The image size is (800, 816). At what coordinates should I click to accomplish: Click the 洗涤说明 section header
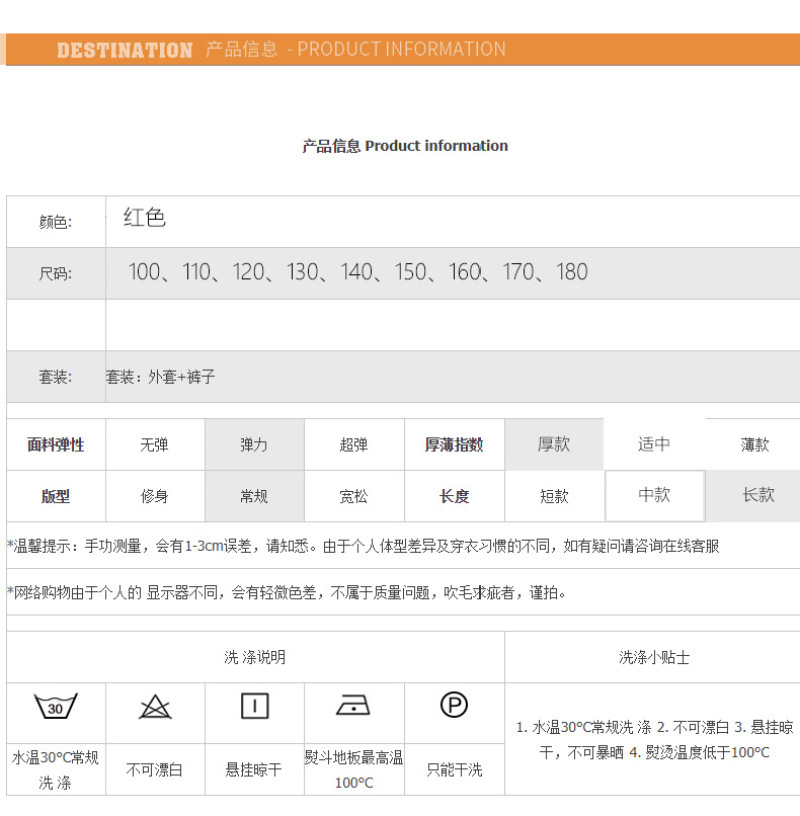click(x=255, y=657)
